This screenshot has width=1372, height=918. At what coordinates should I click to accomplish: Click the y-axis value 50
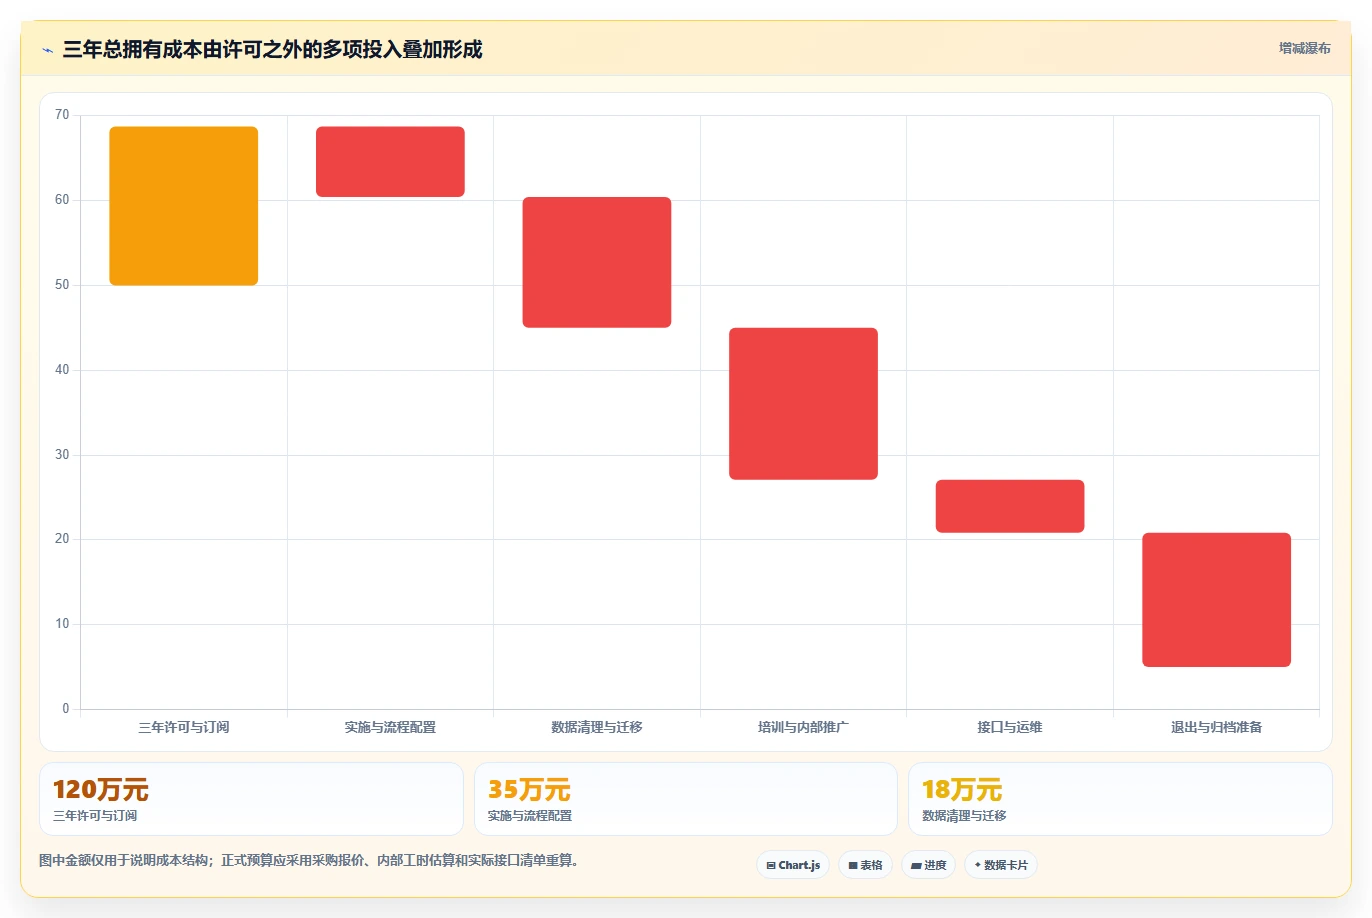click(62, 285)
